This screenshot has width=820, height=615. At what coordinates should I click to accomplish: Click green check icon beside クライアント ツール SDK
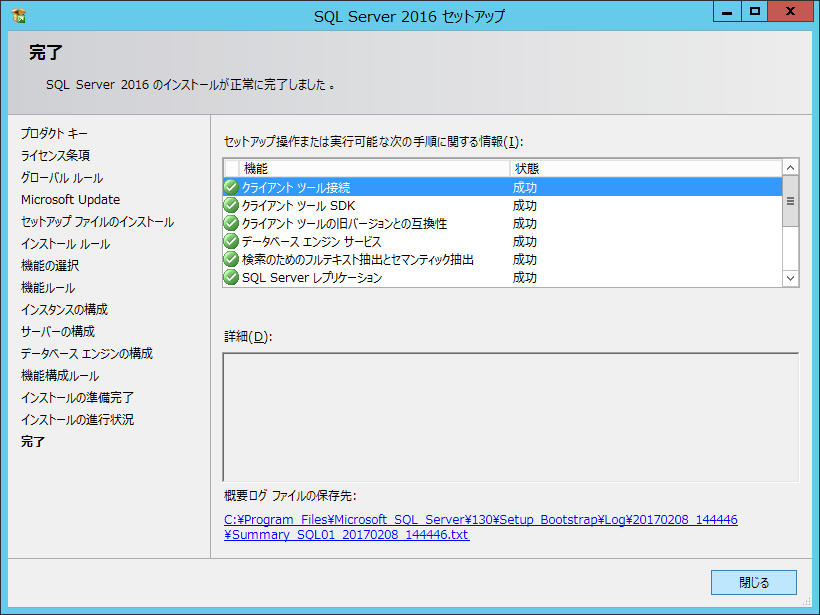pyautogui.click(x=231, y=205)
